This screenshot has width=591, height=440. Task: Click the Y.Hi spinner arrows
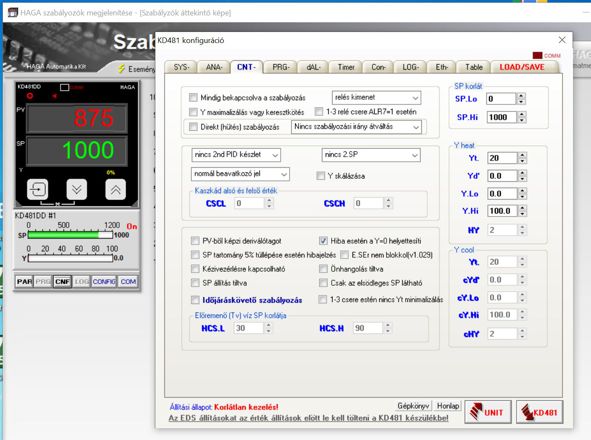[522, 211]
